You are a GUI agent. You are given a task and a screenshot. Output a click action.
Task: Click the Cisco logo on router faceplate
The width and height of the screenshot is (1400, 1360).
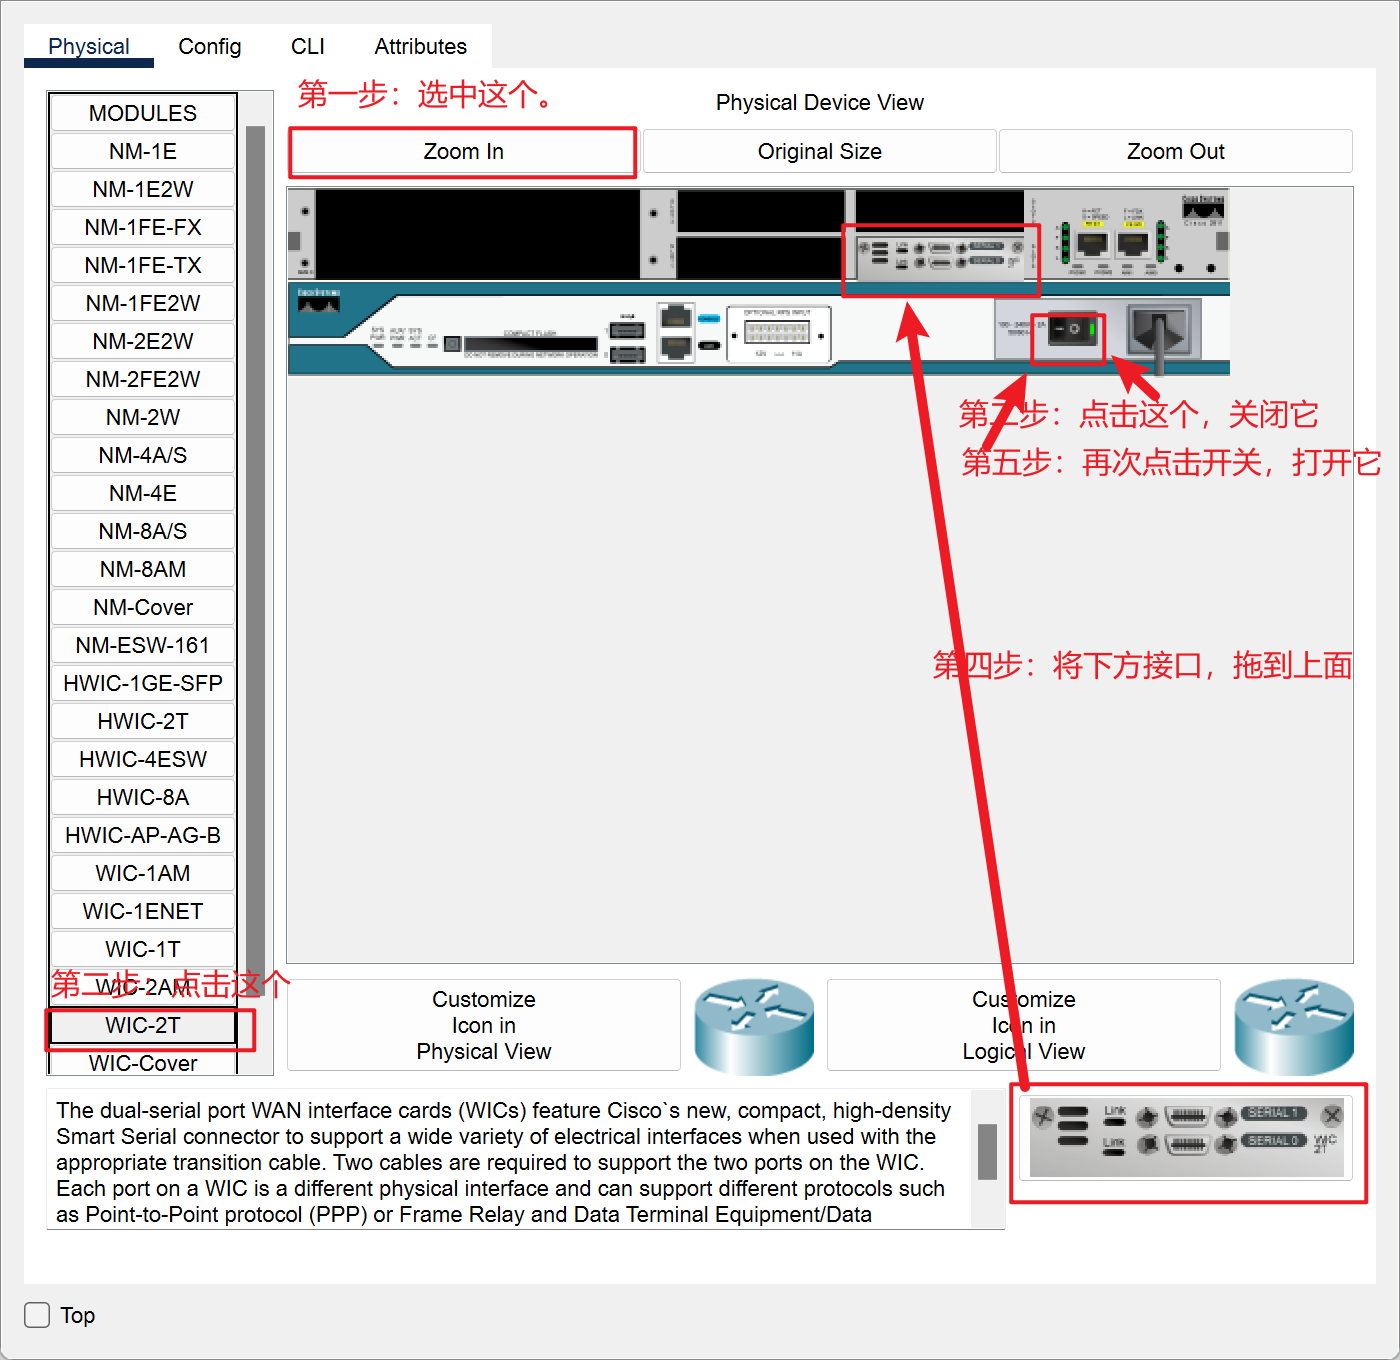[x=318, y=299]
